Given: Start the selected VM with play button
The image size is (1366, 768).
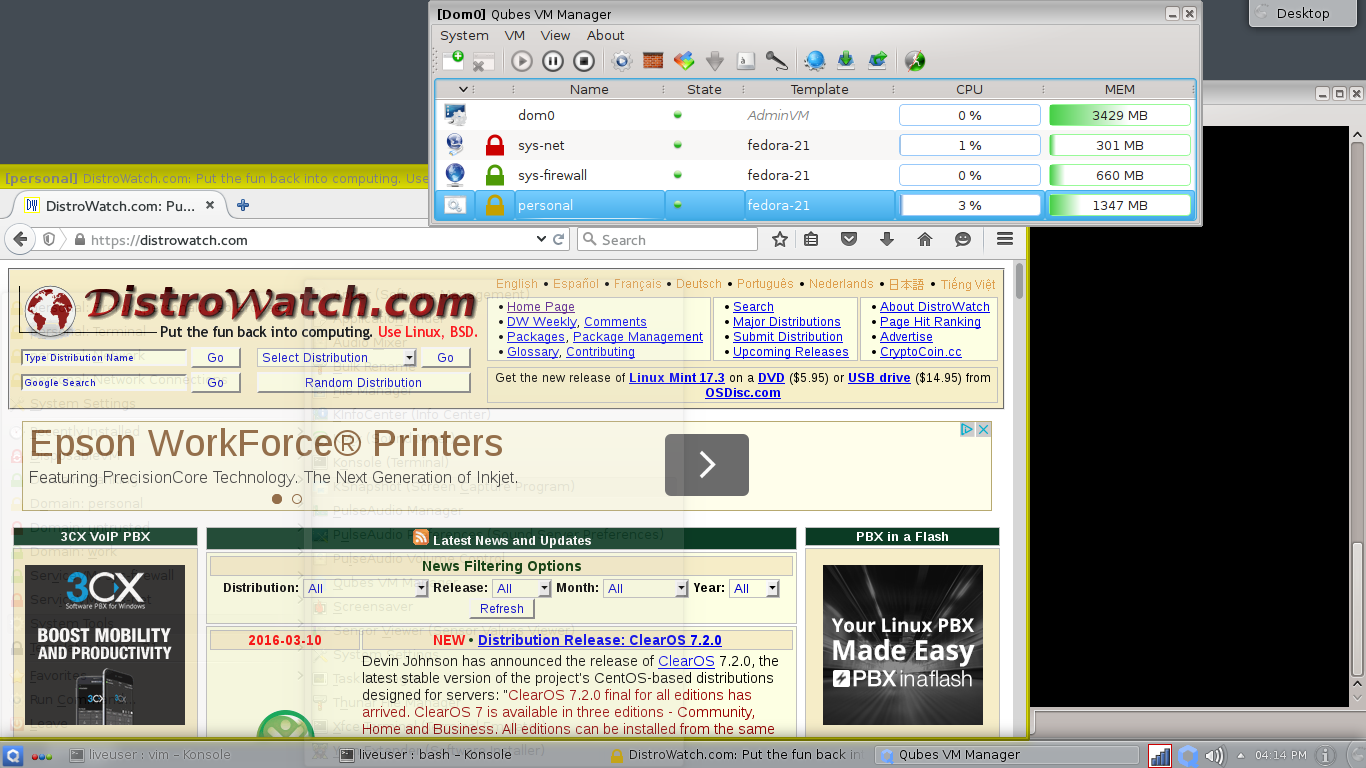Looking at the screenshot, I should pos(522,61).
